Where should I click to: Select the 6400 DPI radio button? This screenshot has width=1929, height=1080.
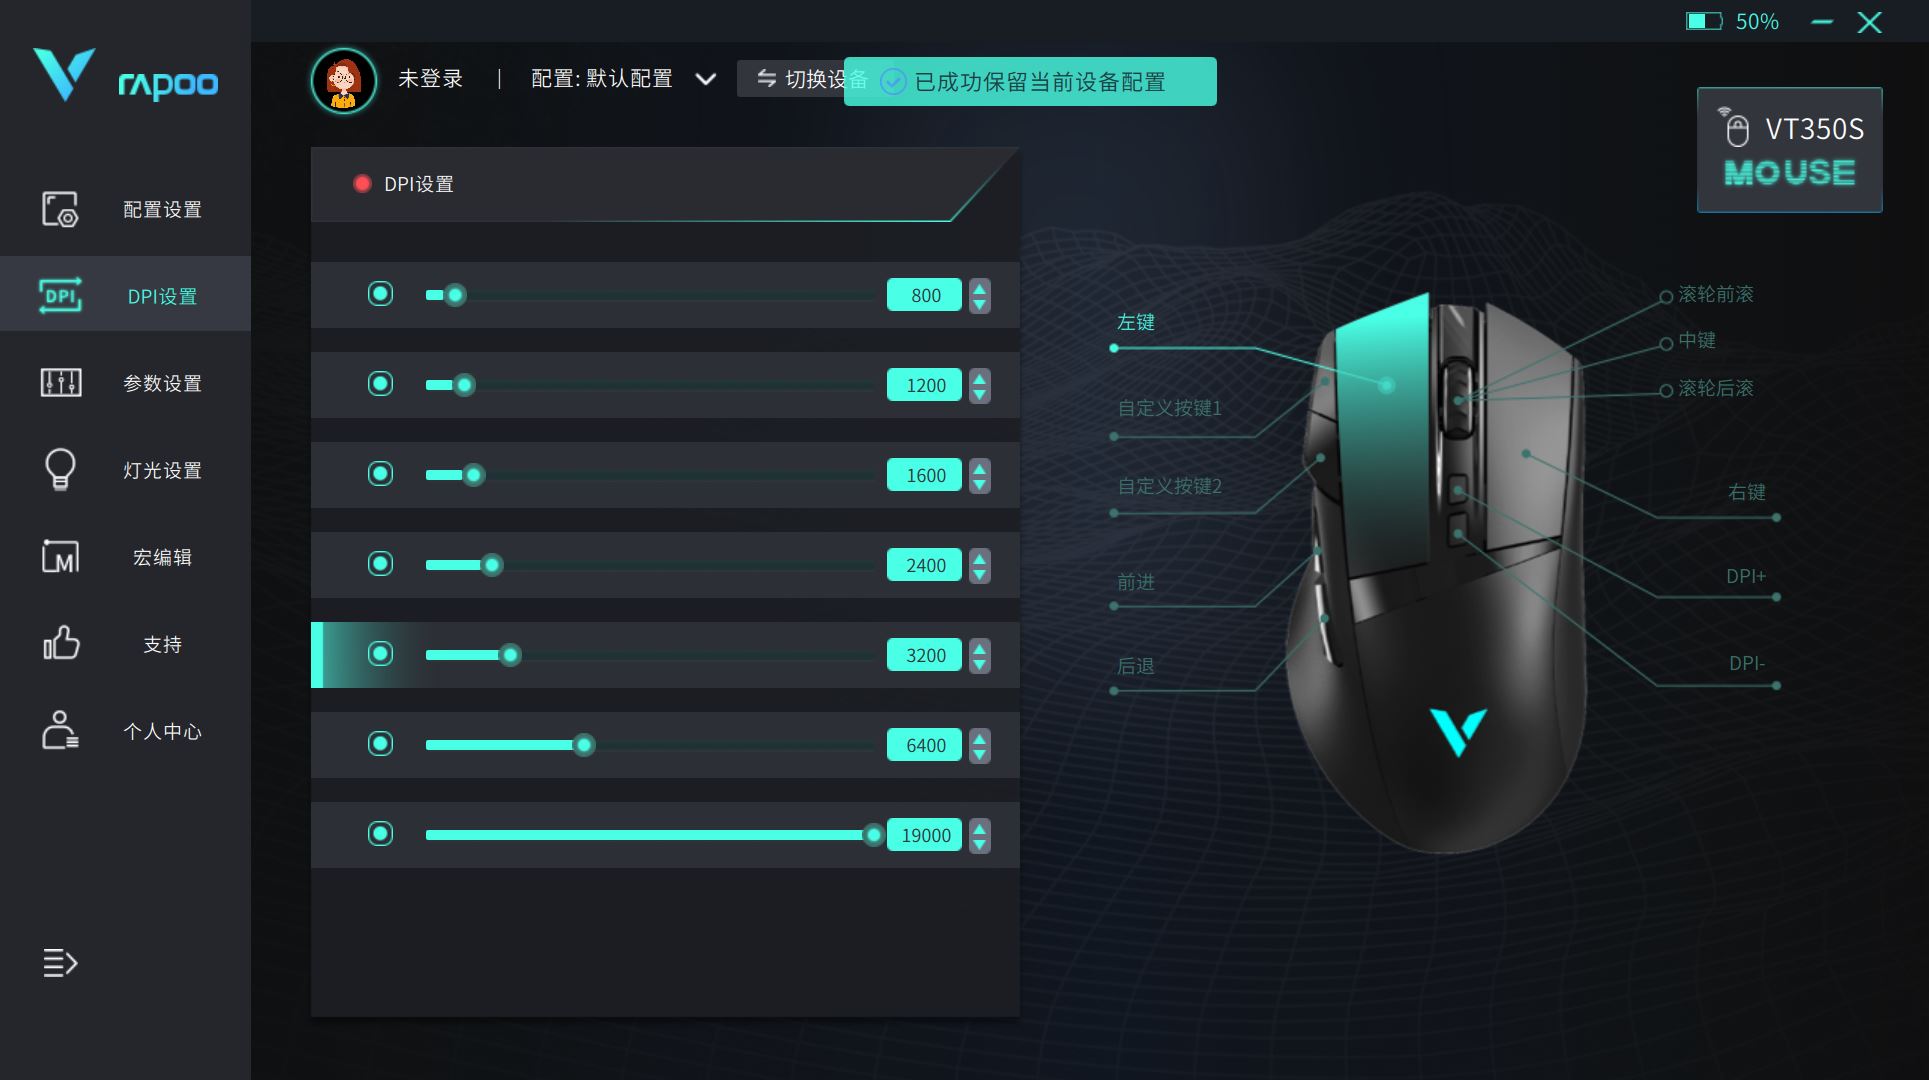380,744
